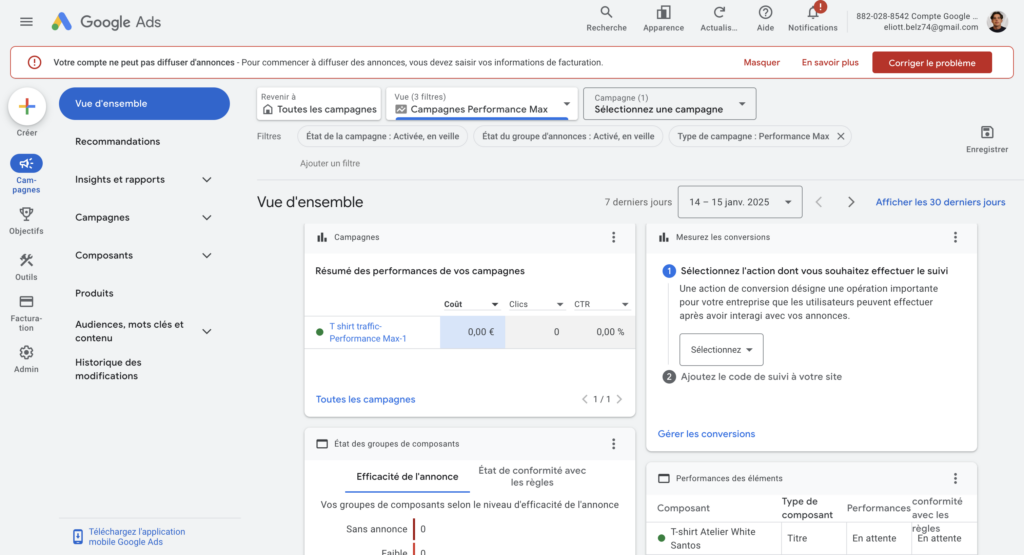Open Campagnes card three-dot menu

[x=613, y=237]
